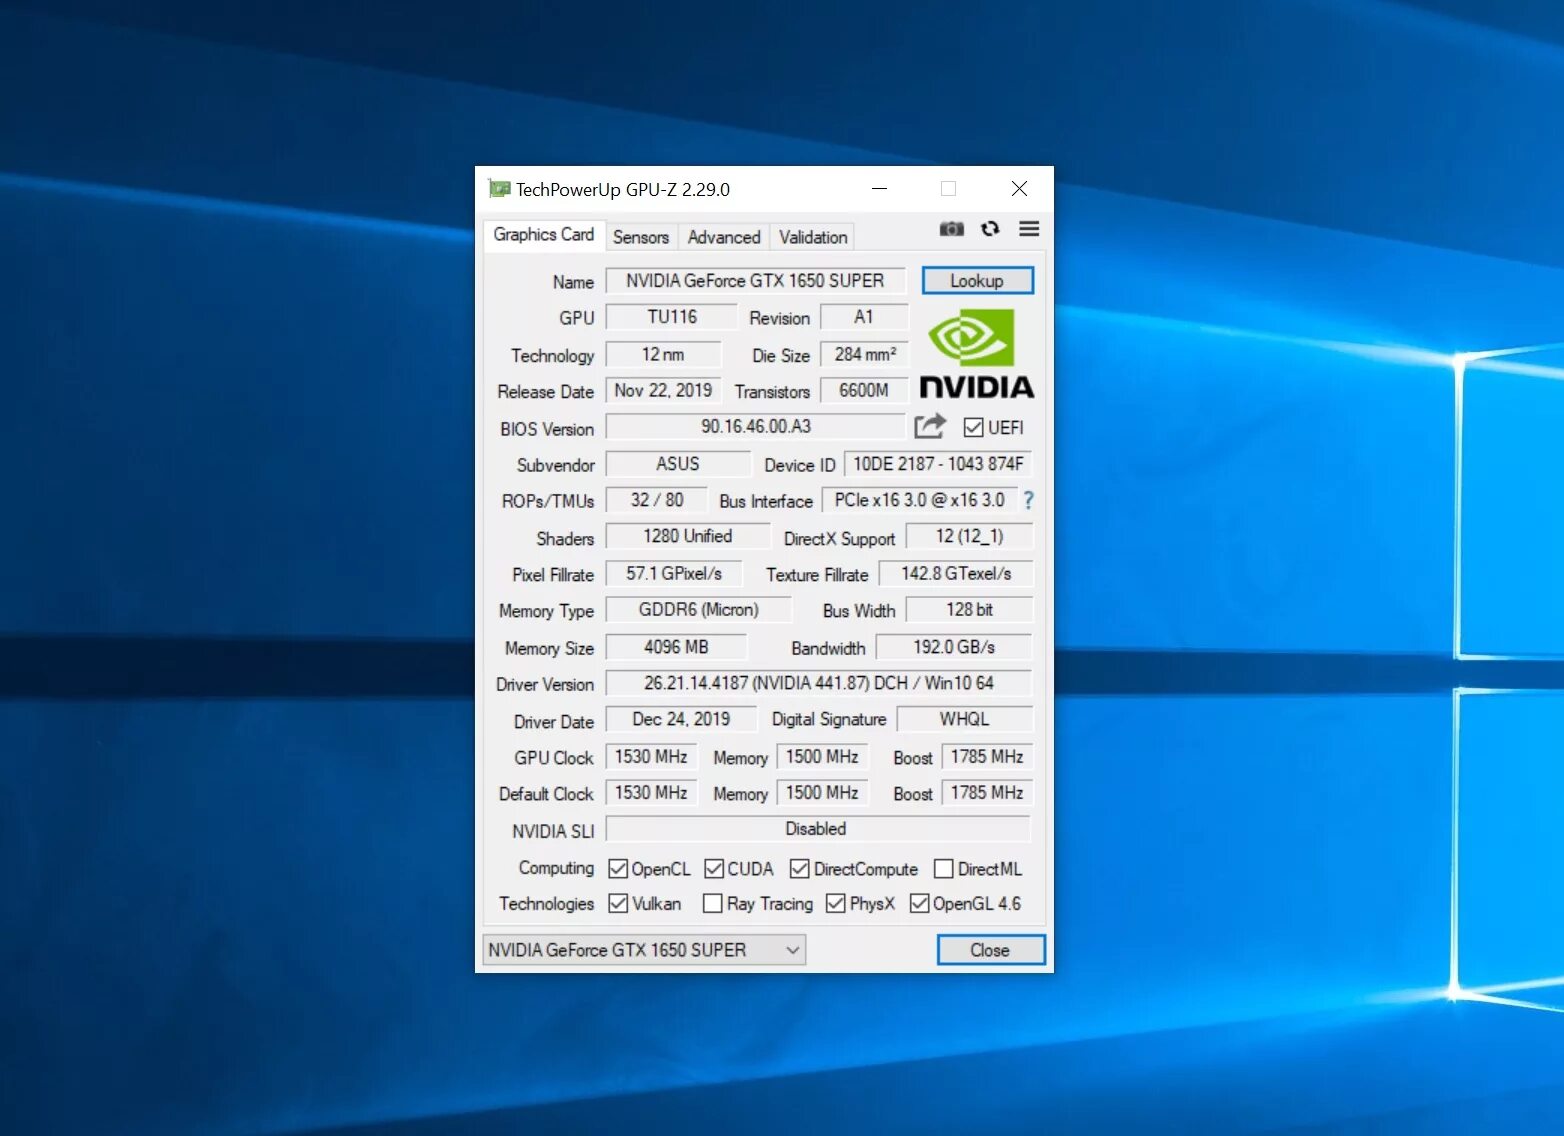Viewport: 1564px width, 1136px height.
Task: Click the BIOS Version field 90.16.46.00.A3
Action: [756, 427]
